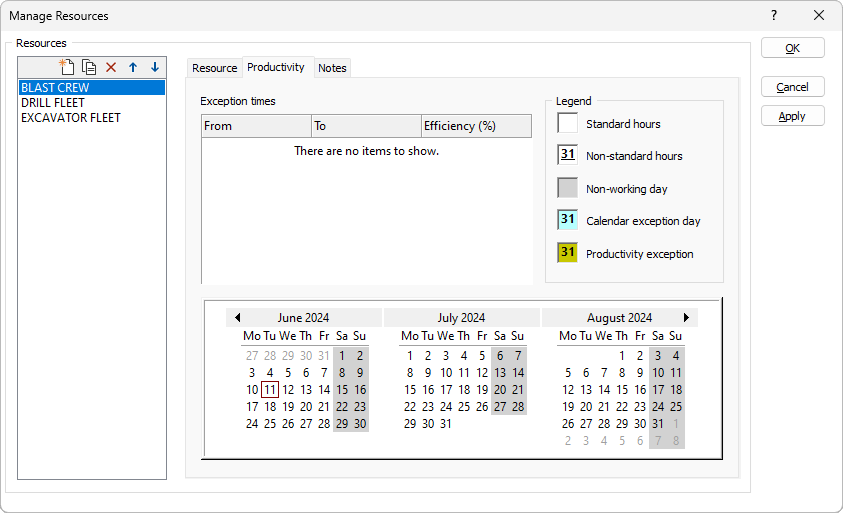Click the From column header

click(256, 126)
